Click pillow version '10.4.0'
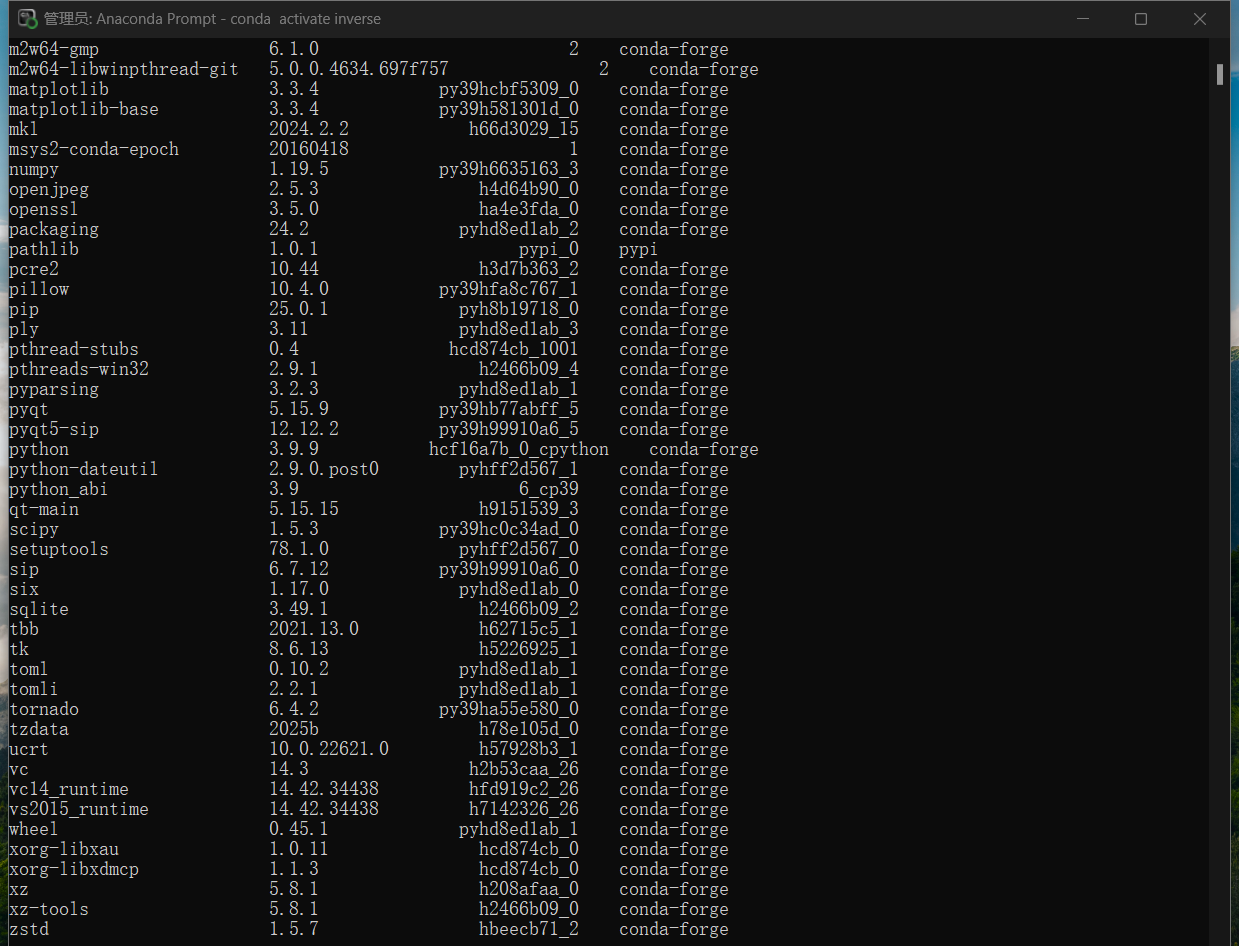This screenshot has width=1239, height=946. click(x=299, y=289)
